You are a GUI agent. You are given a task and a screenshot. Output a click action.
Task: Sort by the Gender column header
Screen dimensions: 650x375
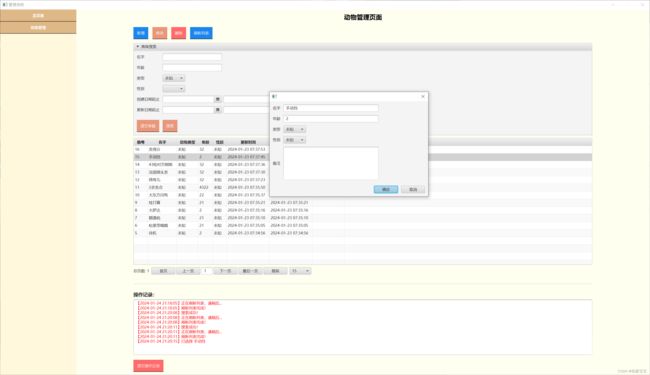tap(219, 142)
